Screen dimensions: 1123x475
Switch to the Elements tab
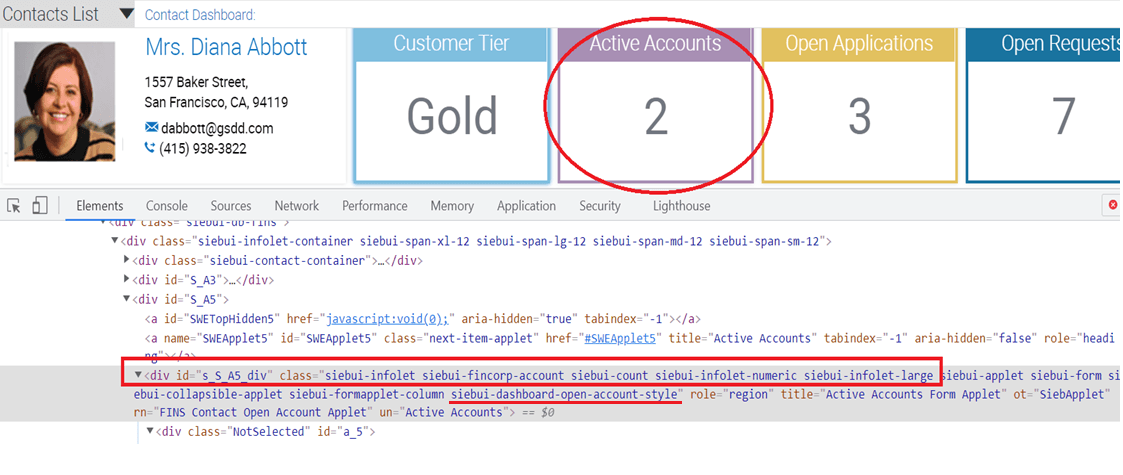point(100,206)
